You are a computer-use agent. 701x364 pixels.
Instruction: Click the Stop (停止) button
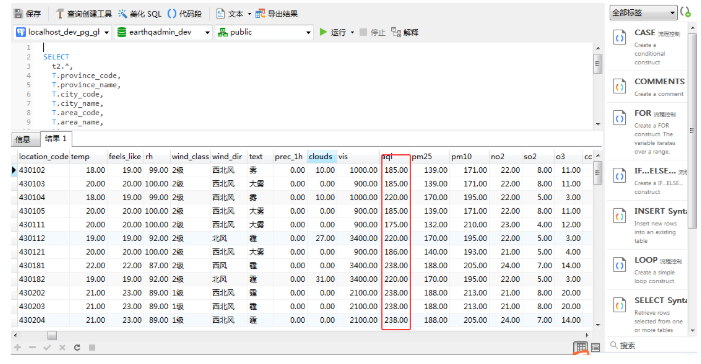click(372, 32)
